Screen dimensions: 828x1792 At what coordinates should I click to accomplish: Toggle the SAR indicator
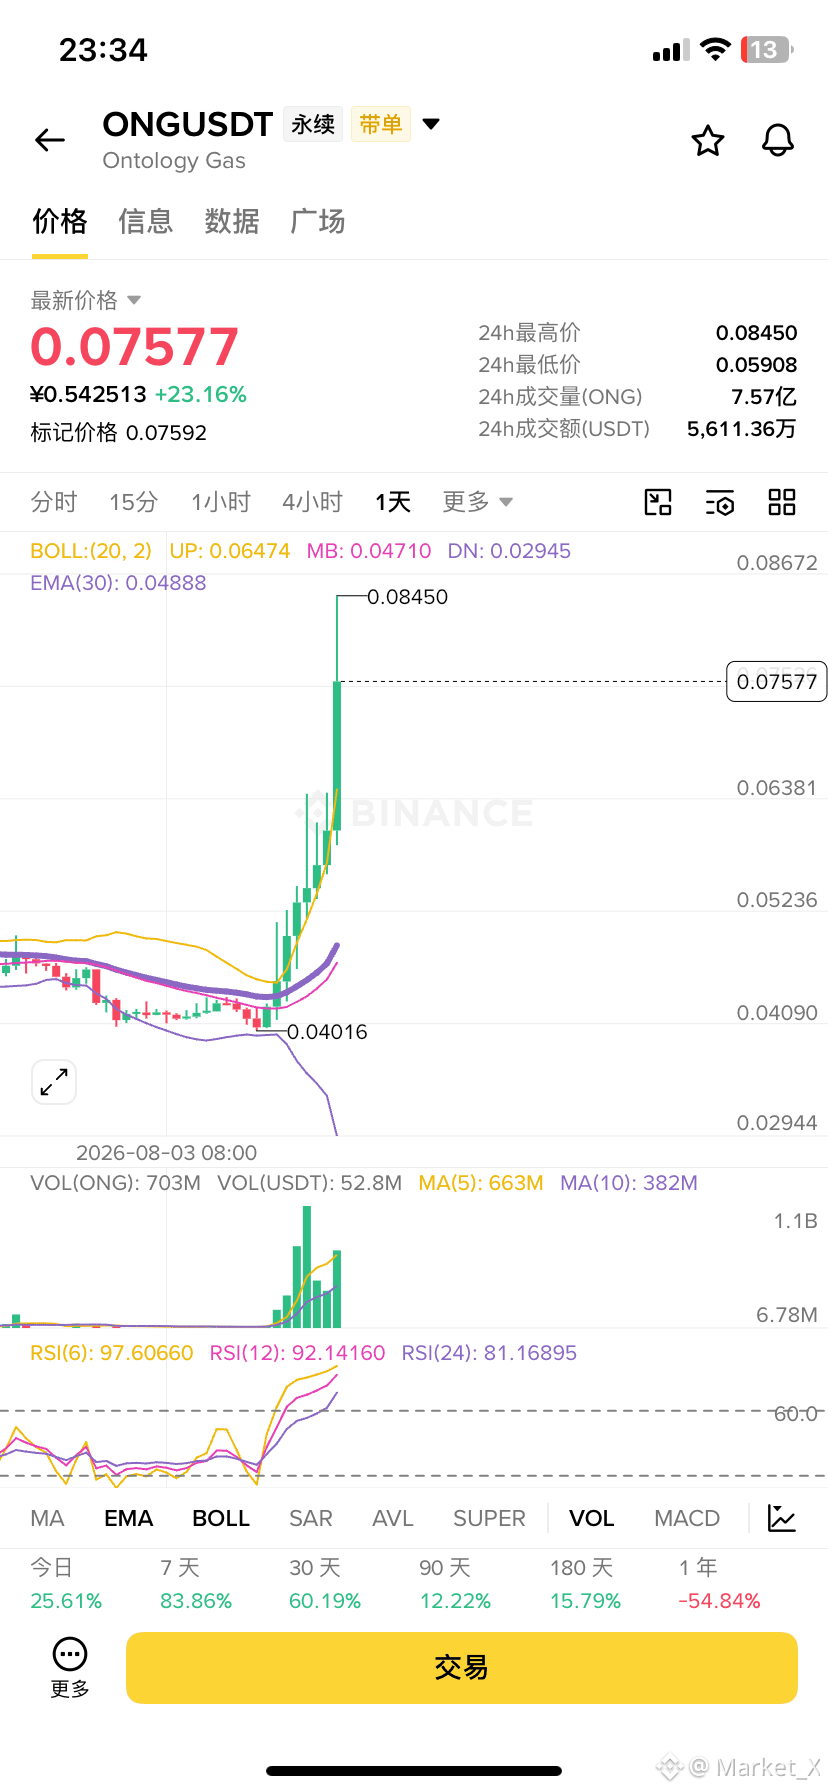[311, 1518]
